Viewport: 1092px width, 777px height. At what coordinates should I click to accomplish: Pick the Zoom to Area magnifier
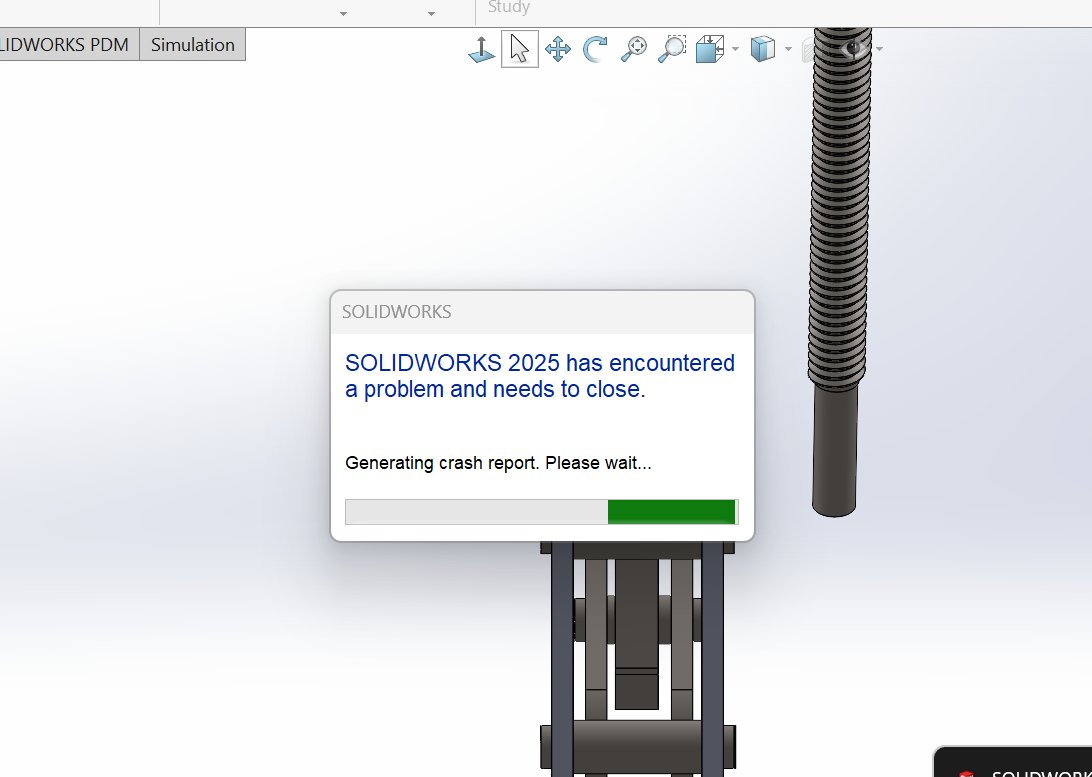(x=672, y=49)
